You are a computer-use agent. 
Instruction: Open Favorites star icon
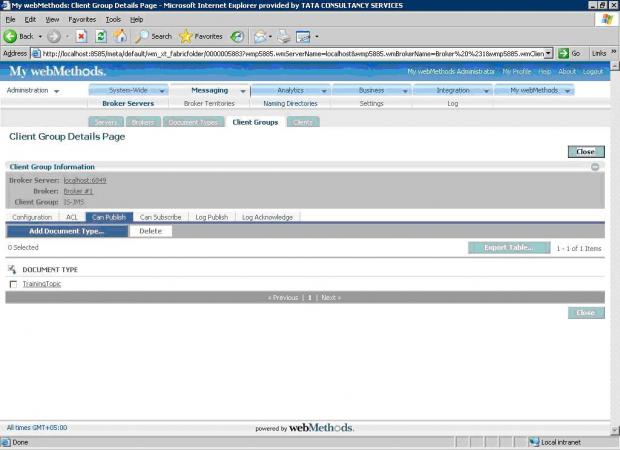(185, 36)
